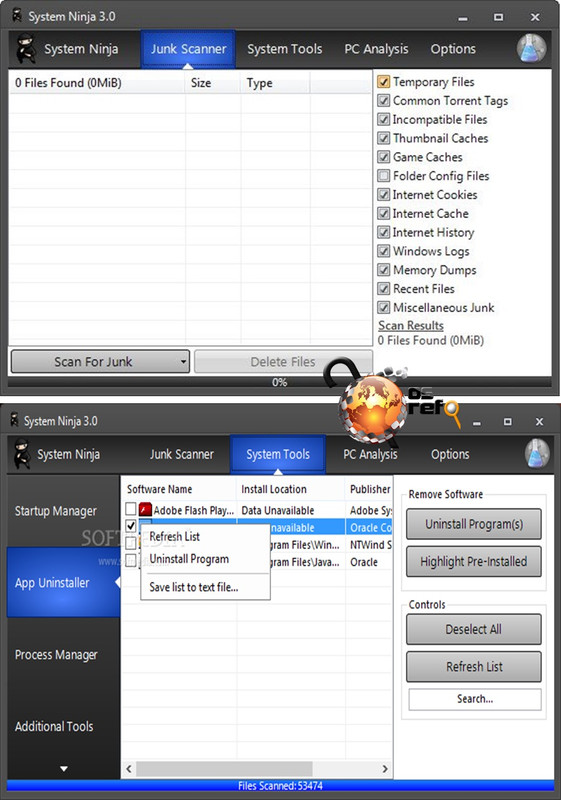This screenshot has height=800, width=561.
Task: Expand sidebar with down arrow below Additional Tools
Action: [x=64, y=768]
